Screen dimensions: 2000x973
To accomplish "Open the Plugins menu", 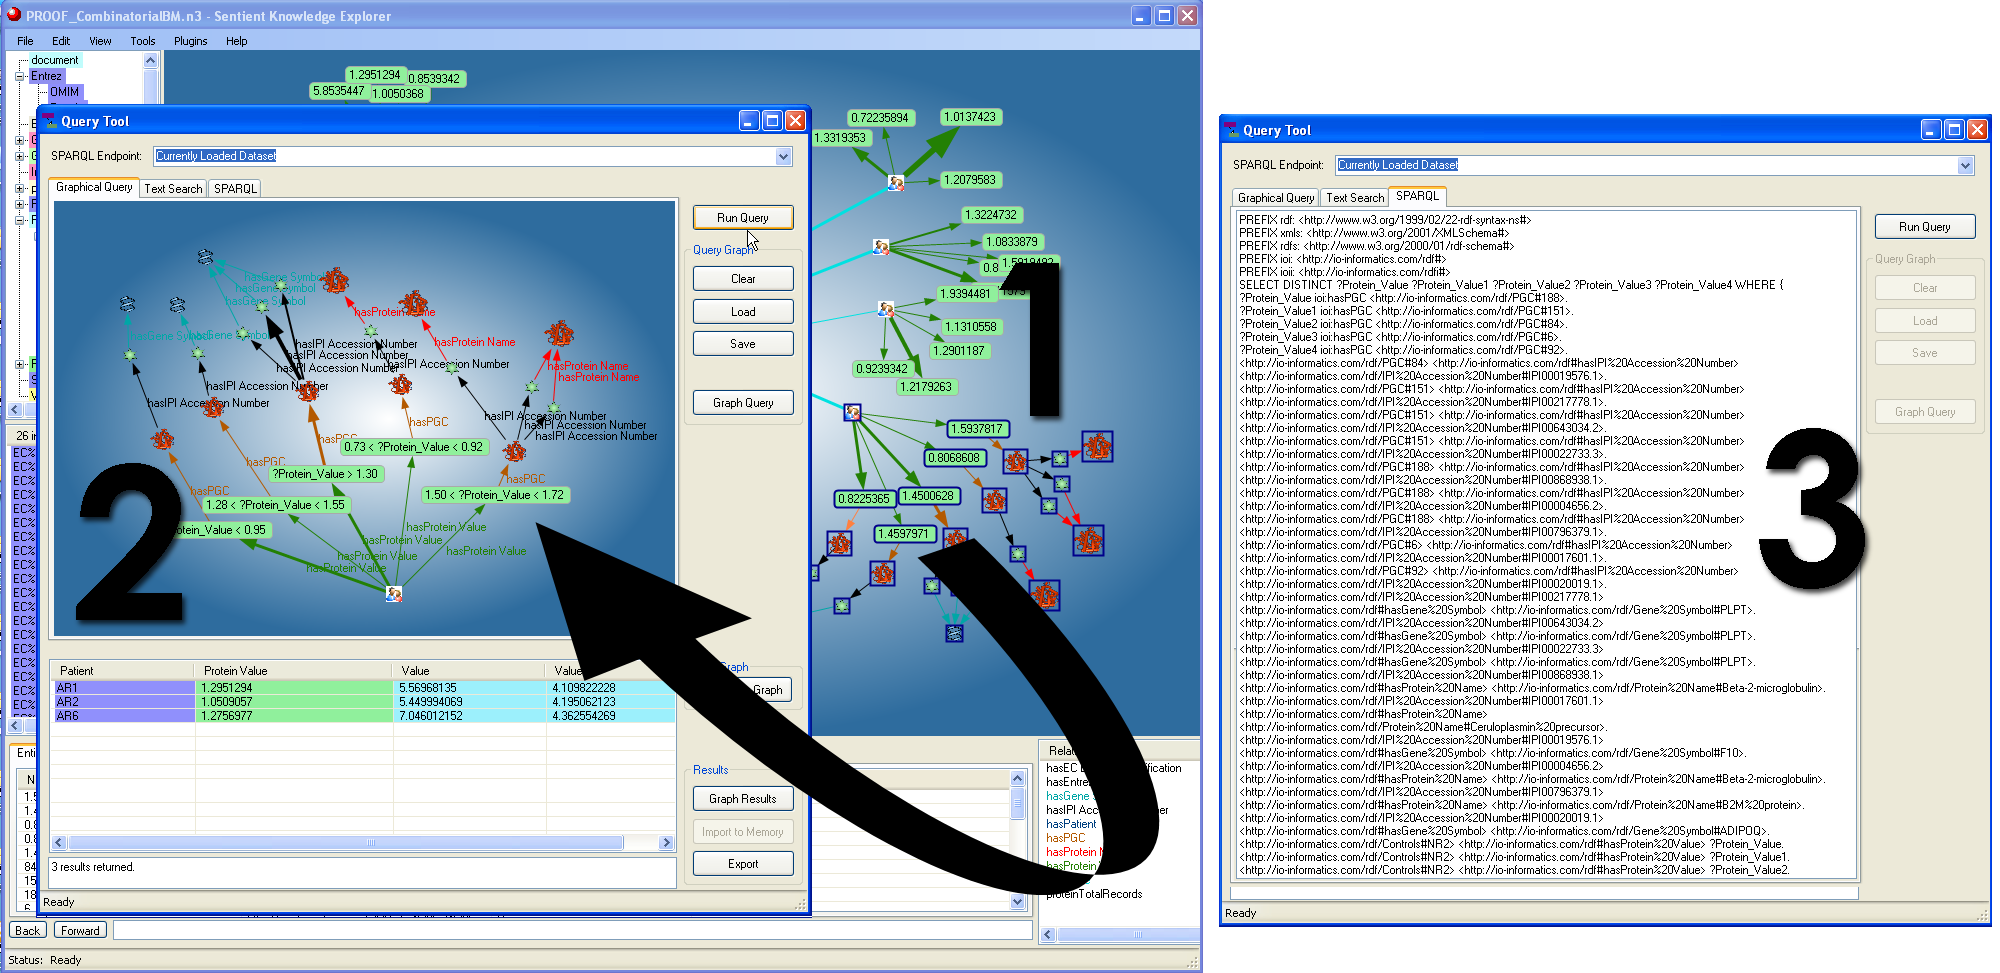I will coord(190,41).
